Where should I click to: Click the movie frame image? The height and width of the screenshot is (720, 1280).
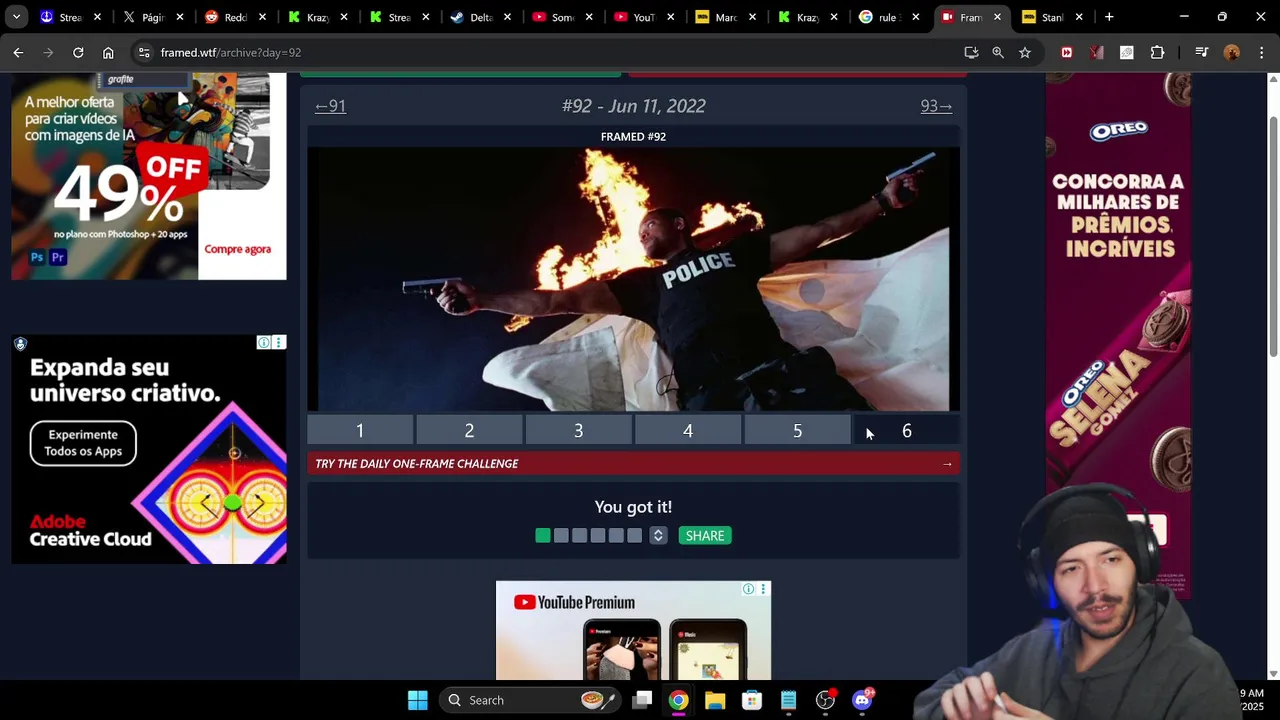click(x=633, y=279)
